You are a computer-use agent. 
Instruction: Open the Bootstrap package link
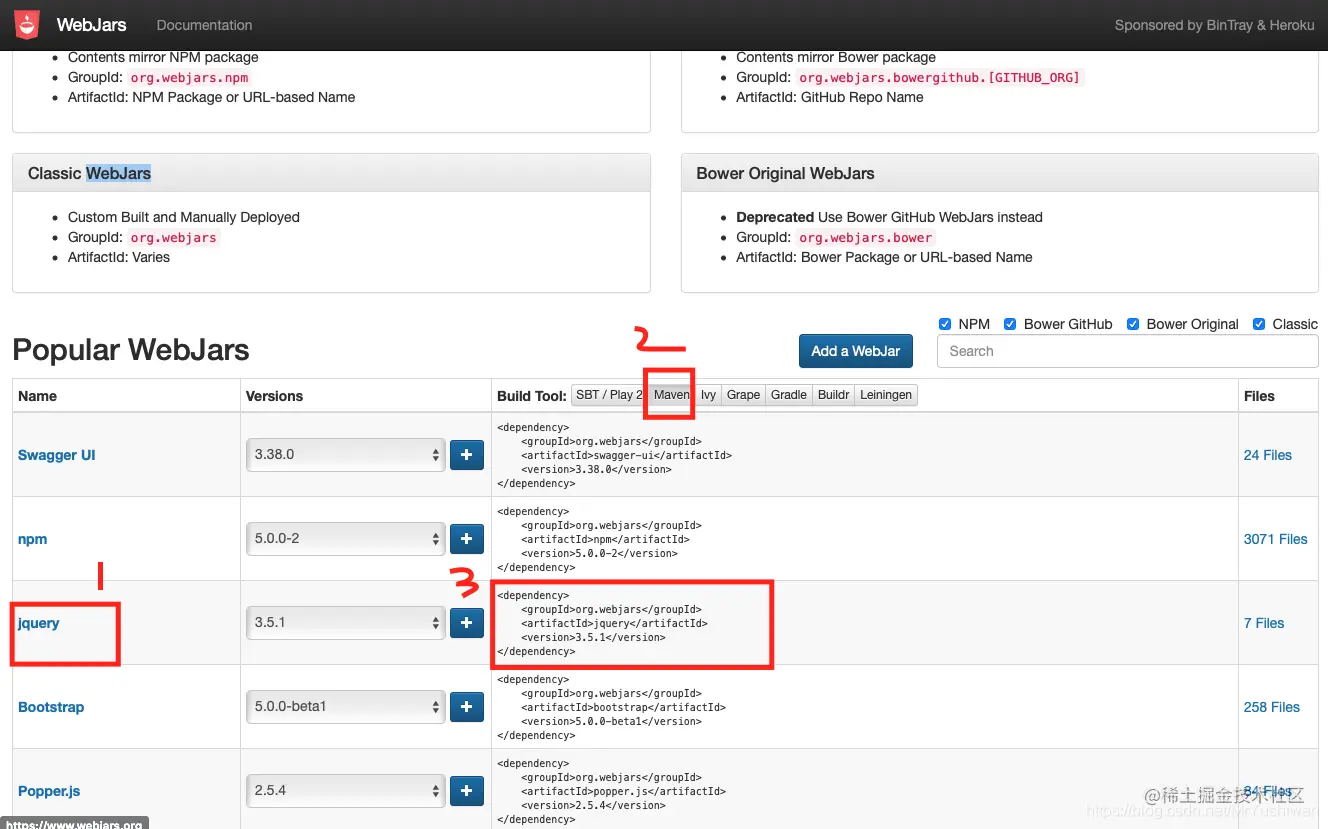coord(51,707)
